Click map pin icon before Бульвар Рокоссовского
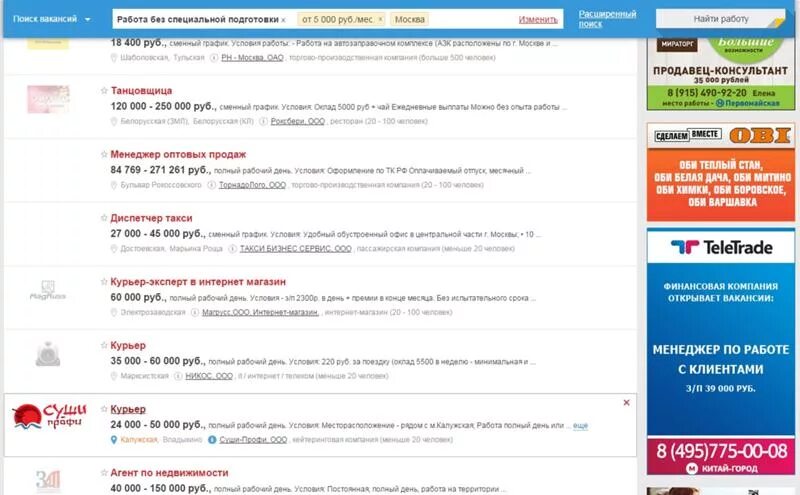The height and width of the screenshot is (495, 800). [114, 185]
